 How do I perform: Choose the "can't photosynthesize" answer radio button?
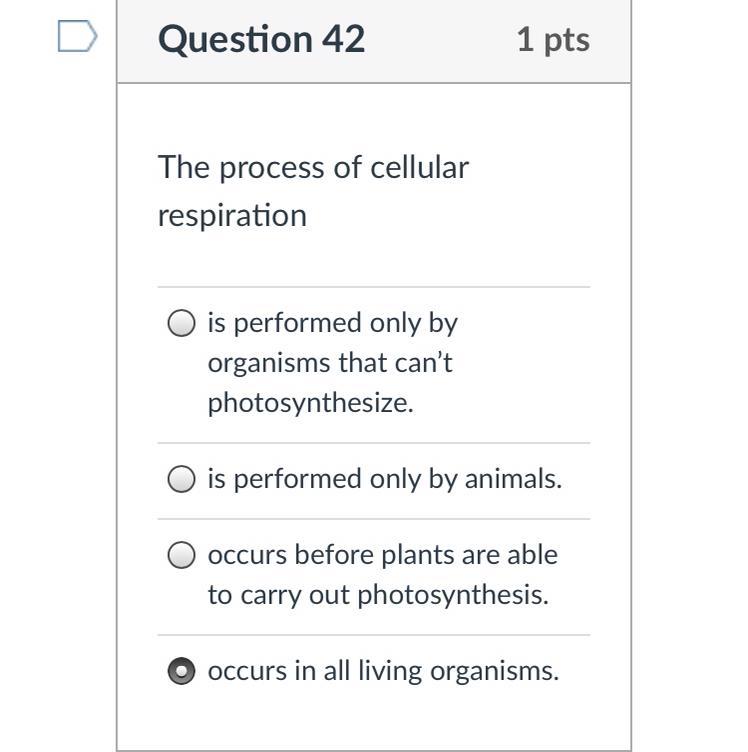click(181, 323)
